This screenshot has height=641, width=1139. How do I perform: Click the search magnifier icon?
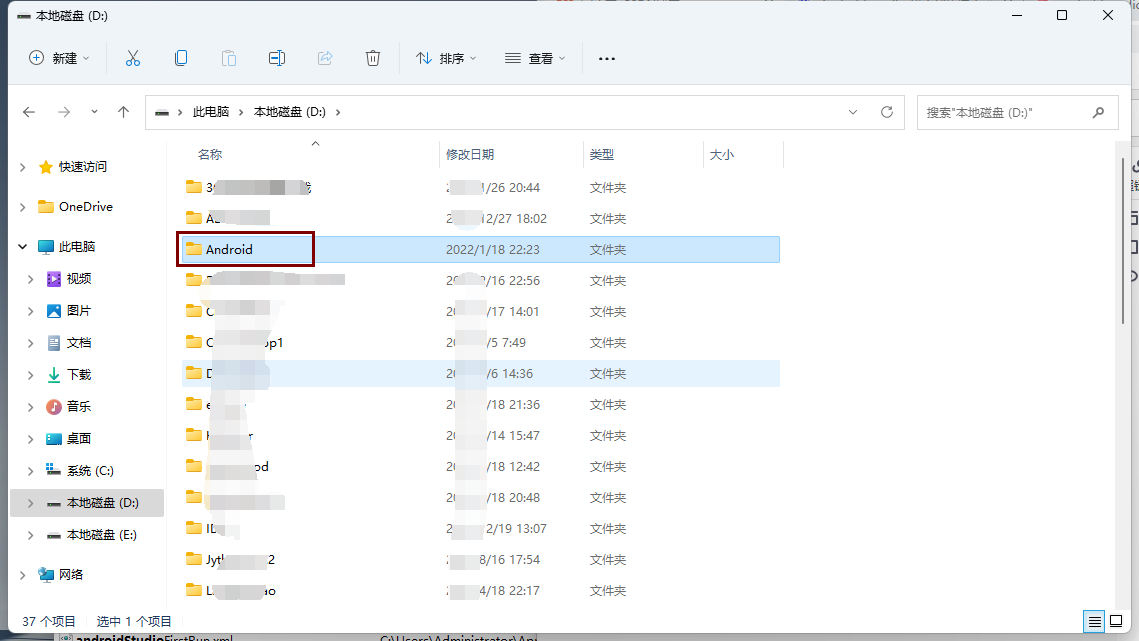pyautogui.click(x=1098, y=112)
